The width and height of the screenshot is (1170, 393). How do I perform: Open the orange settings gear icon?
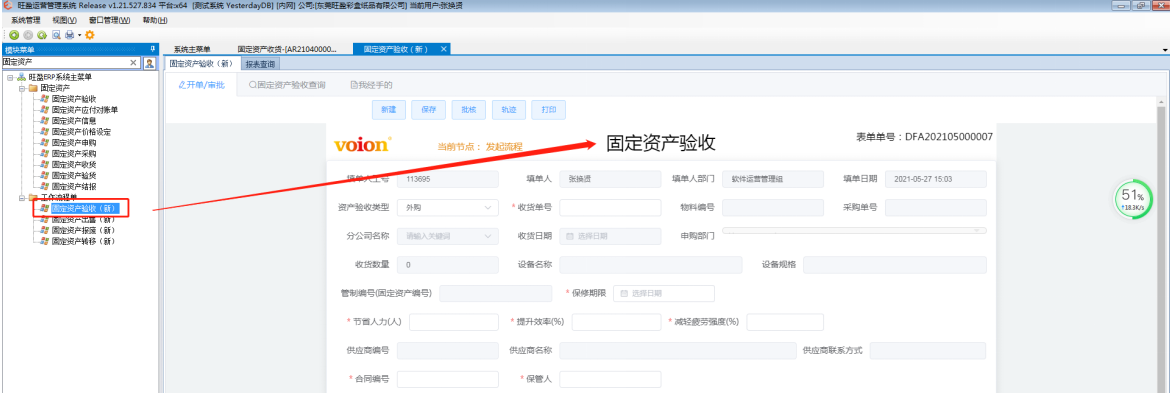pos(90,35)
